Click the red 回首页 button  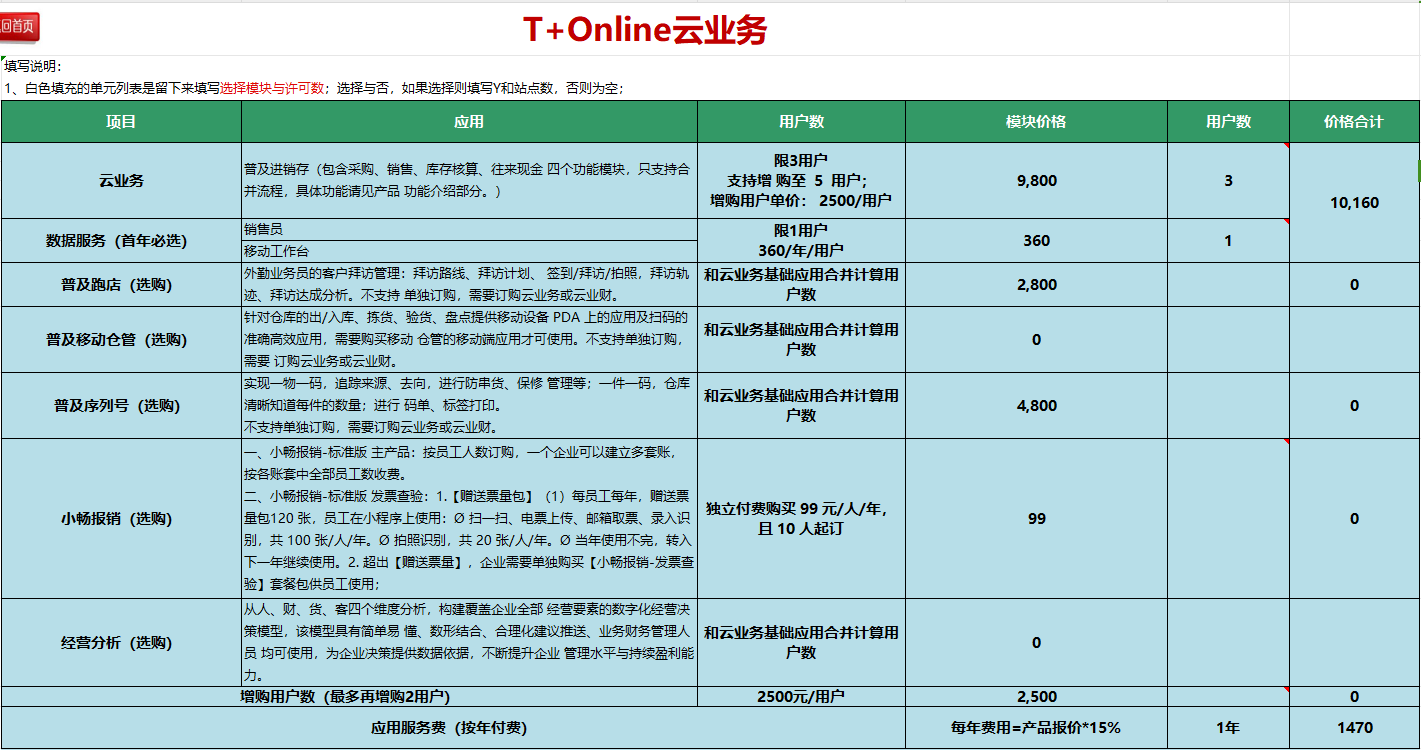coord(20,26)
